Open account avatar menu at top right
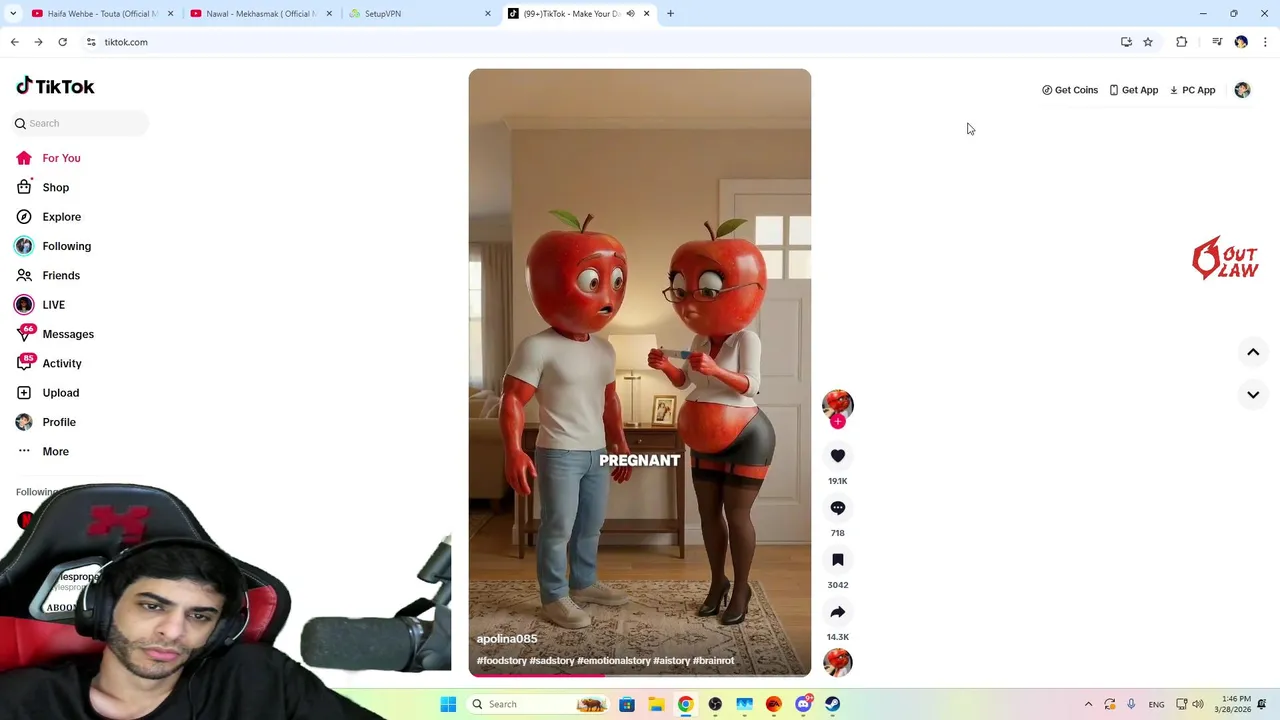The width and height of the screenshot is (1280, 720). (1242, 90)
